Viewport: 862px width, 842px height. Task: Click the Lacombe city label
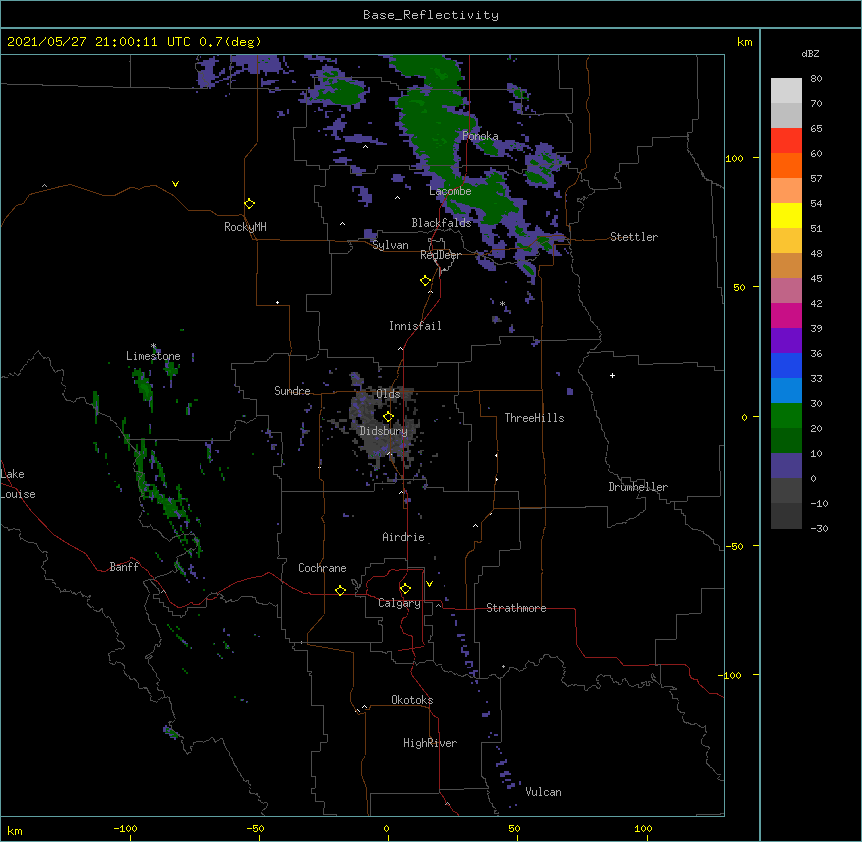pyautogui.click(x=450, y=191)
